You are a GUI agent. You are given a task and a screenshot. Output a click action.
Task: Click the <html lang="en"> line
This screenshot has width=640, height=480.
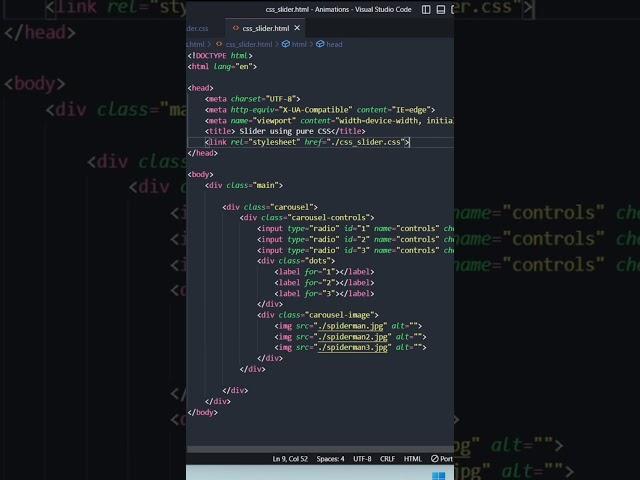pos(222,67)
